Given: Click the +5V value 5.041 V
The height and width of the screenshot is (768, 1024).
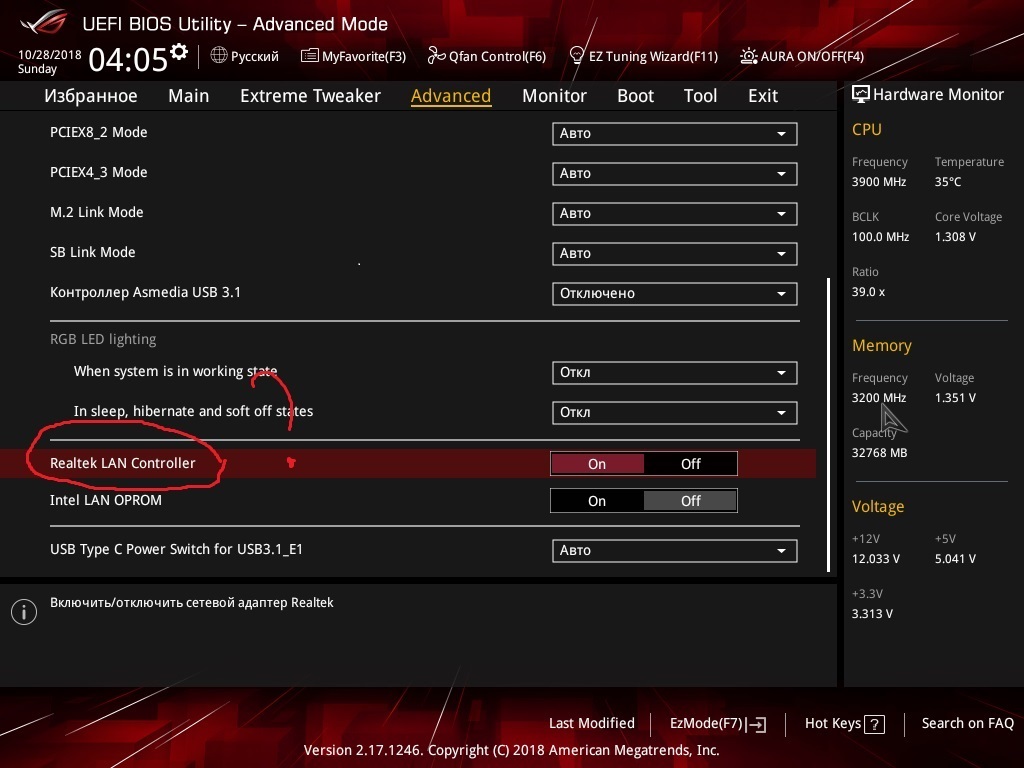Looking at the screenshot, I should point(955,558).
